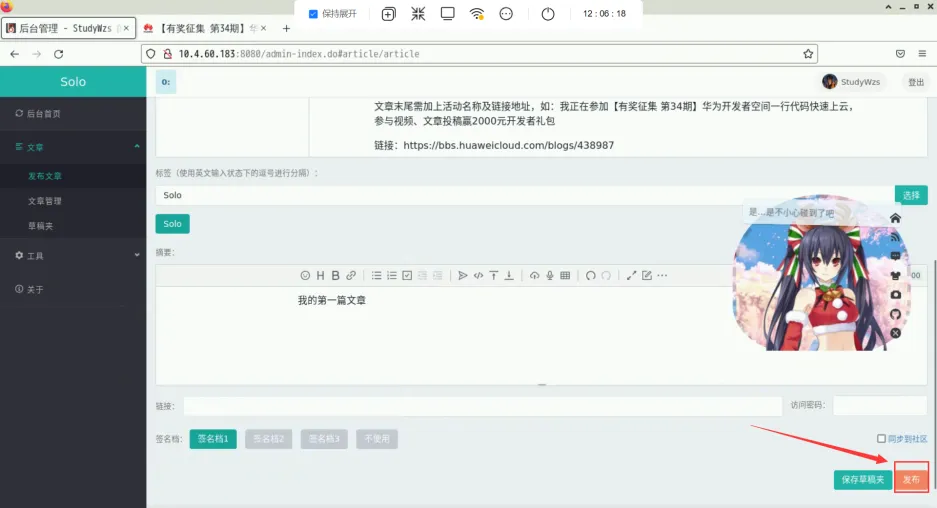
Task: Insert a link with the chain icon
Action: click(x=351, y=276)
